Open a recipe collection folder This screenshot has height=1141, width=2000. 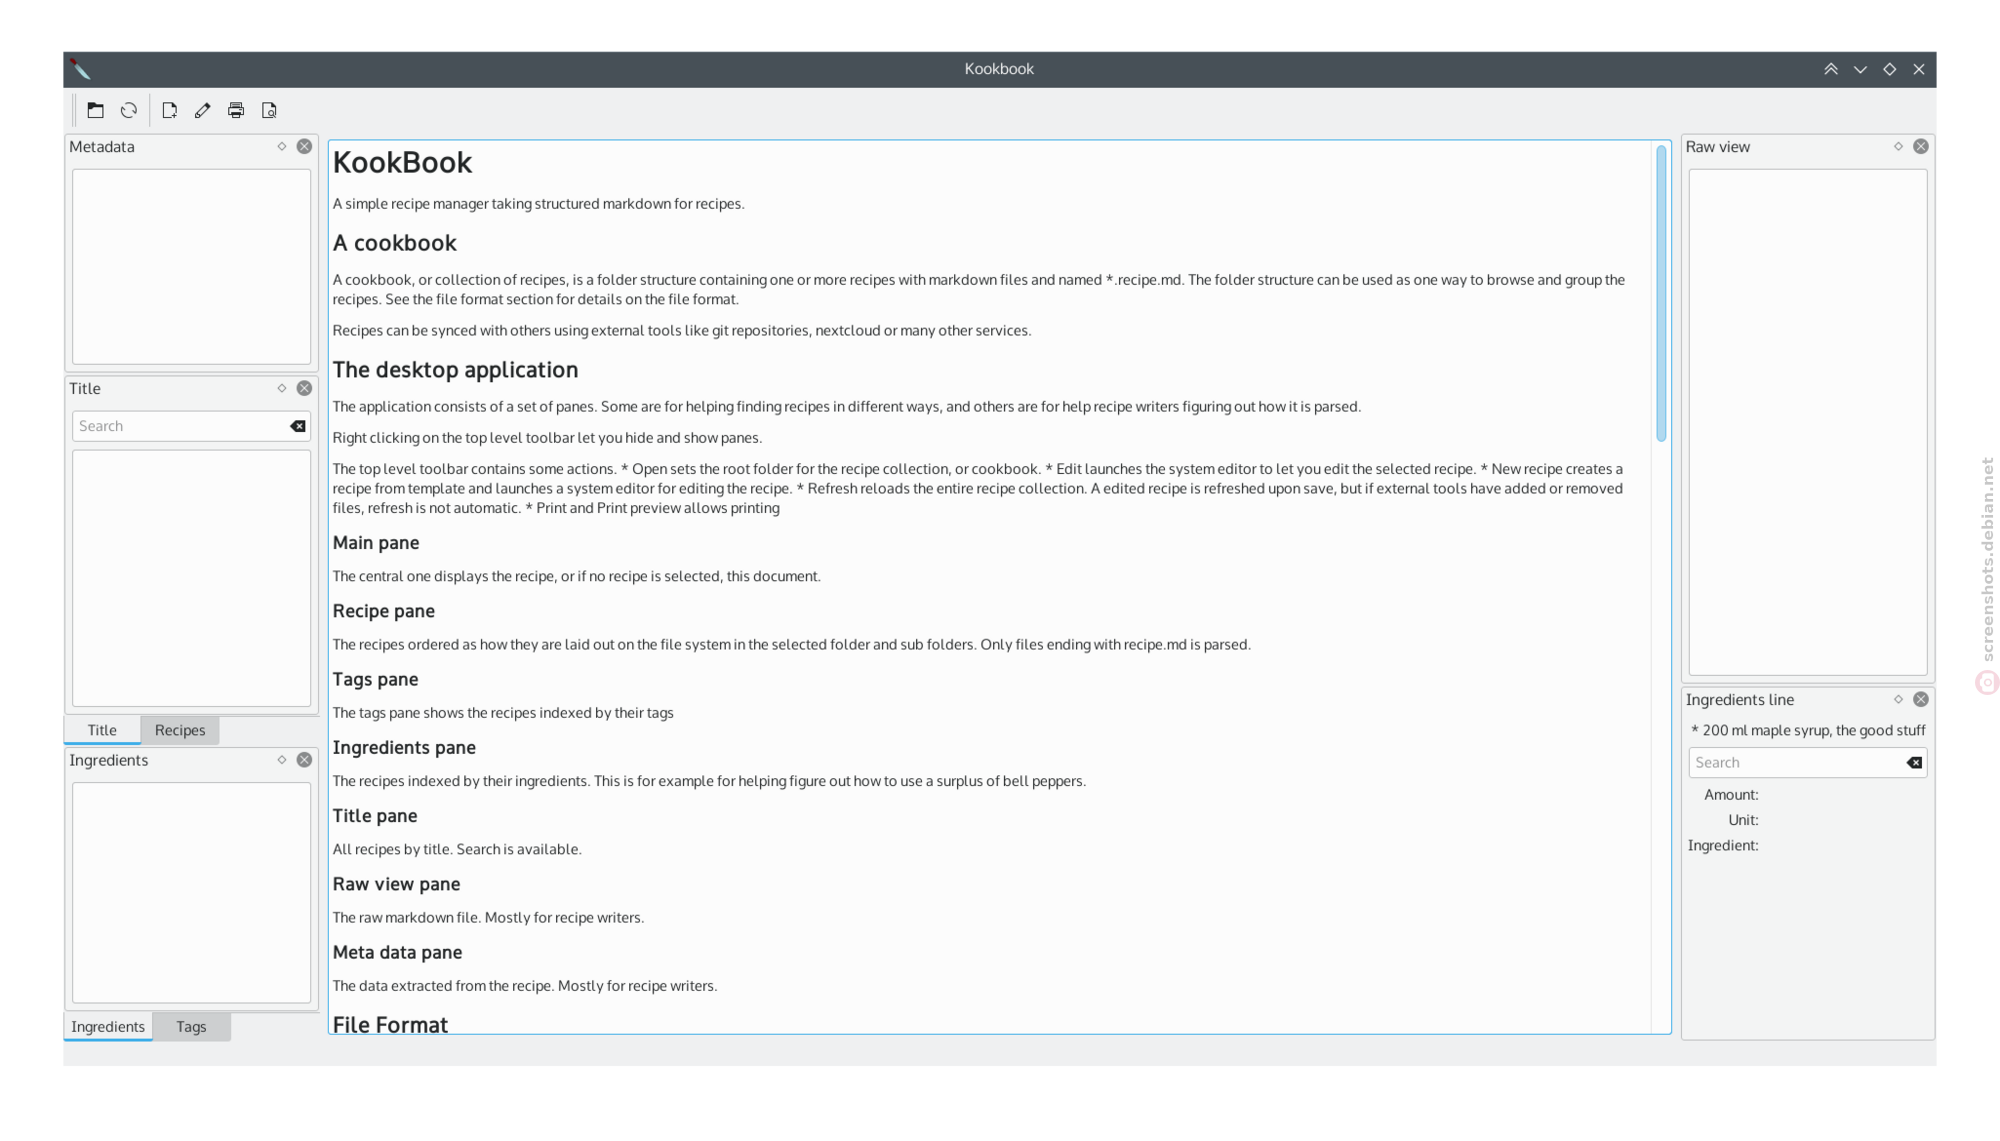tap(96, 110)
